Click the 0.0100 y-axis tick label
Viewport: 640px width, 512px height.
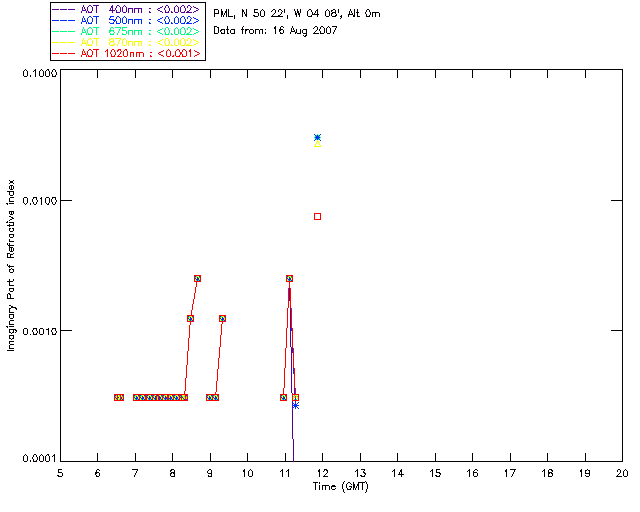pyautogui.click(x=39, y=201)
